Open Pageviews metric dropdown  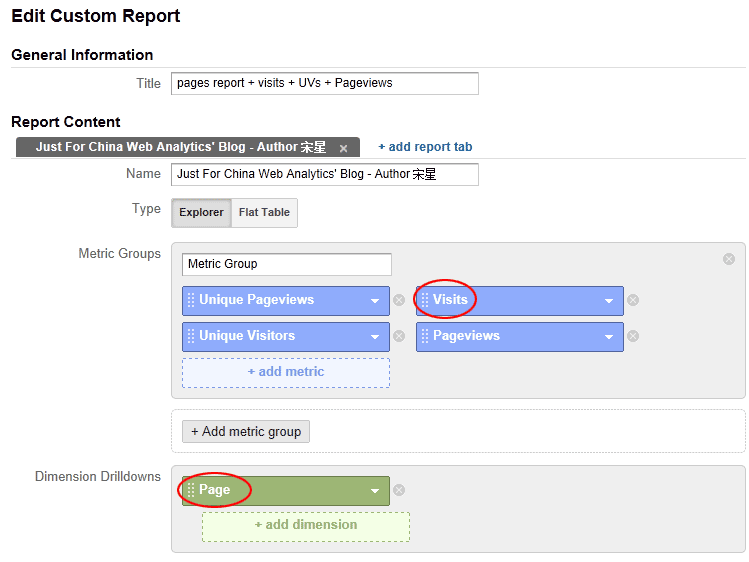[609, 336]
